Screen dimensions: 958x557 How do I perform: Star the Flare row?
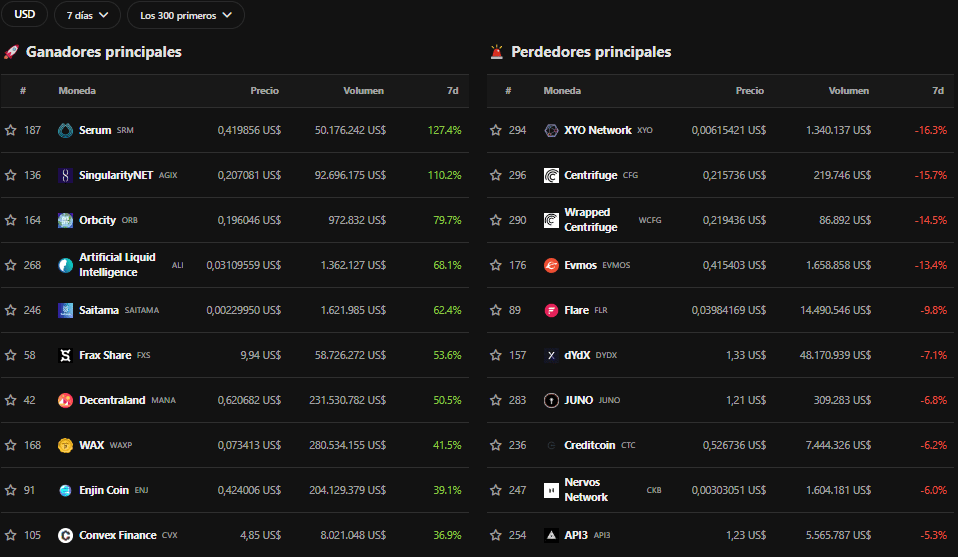pos(495,310)
